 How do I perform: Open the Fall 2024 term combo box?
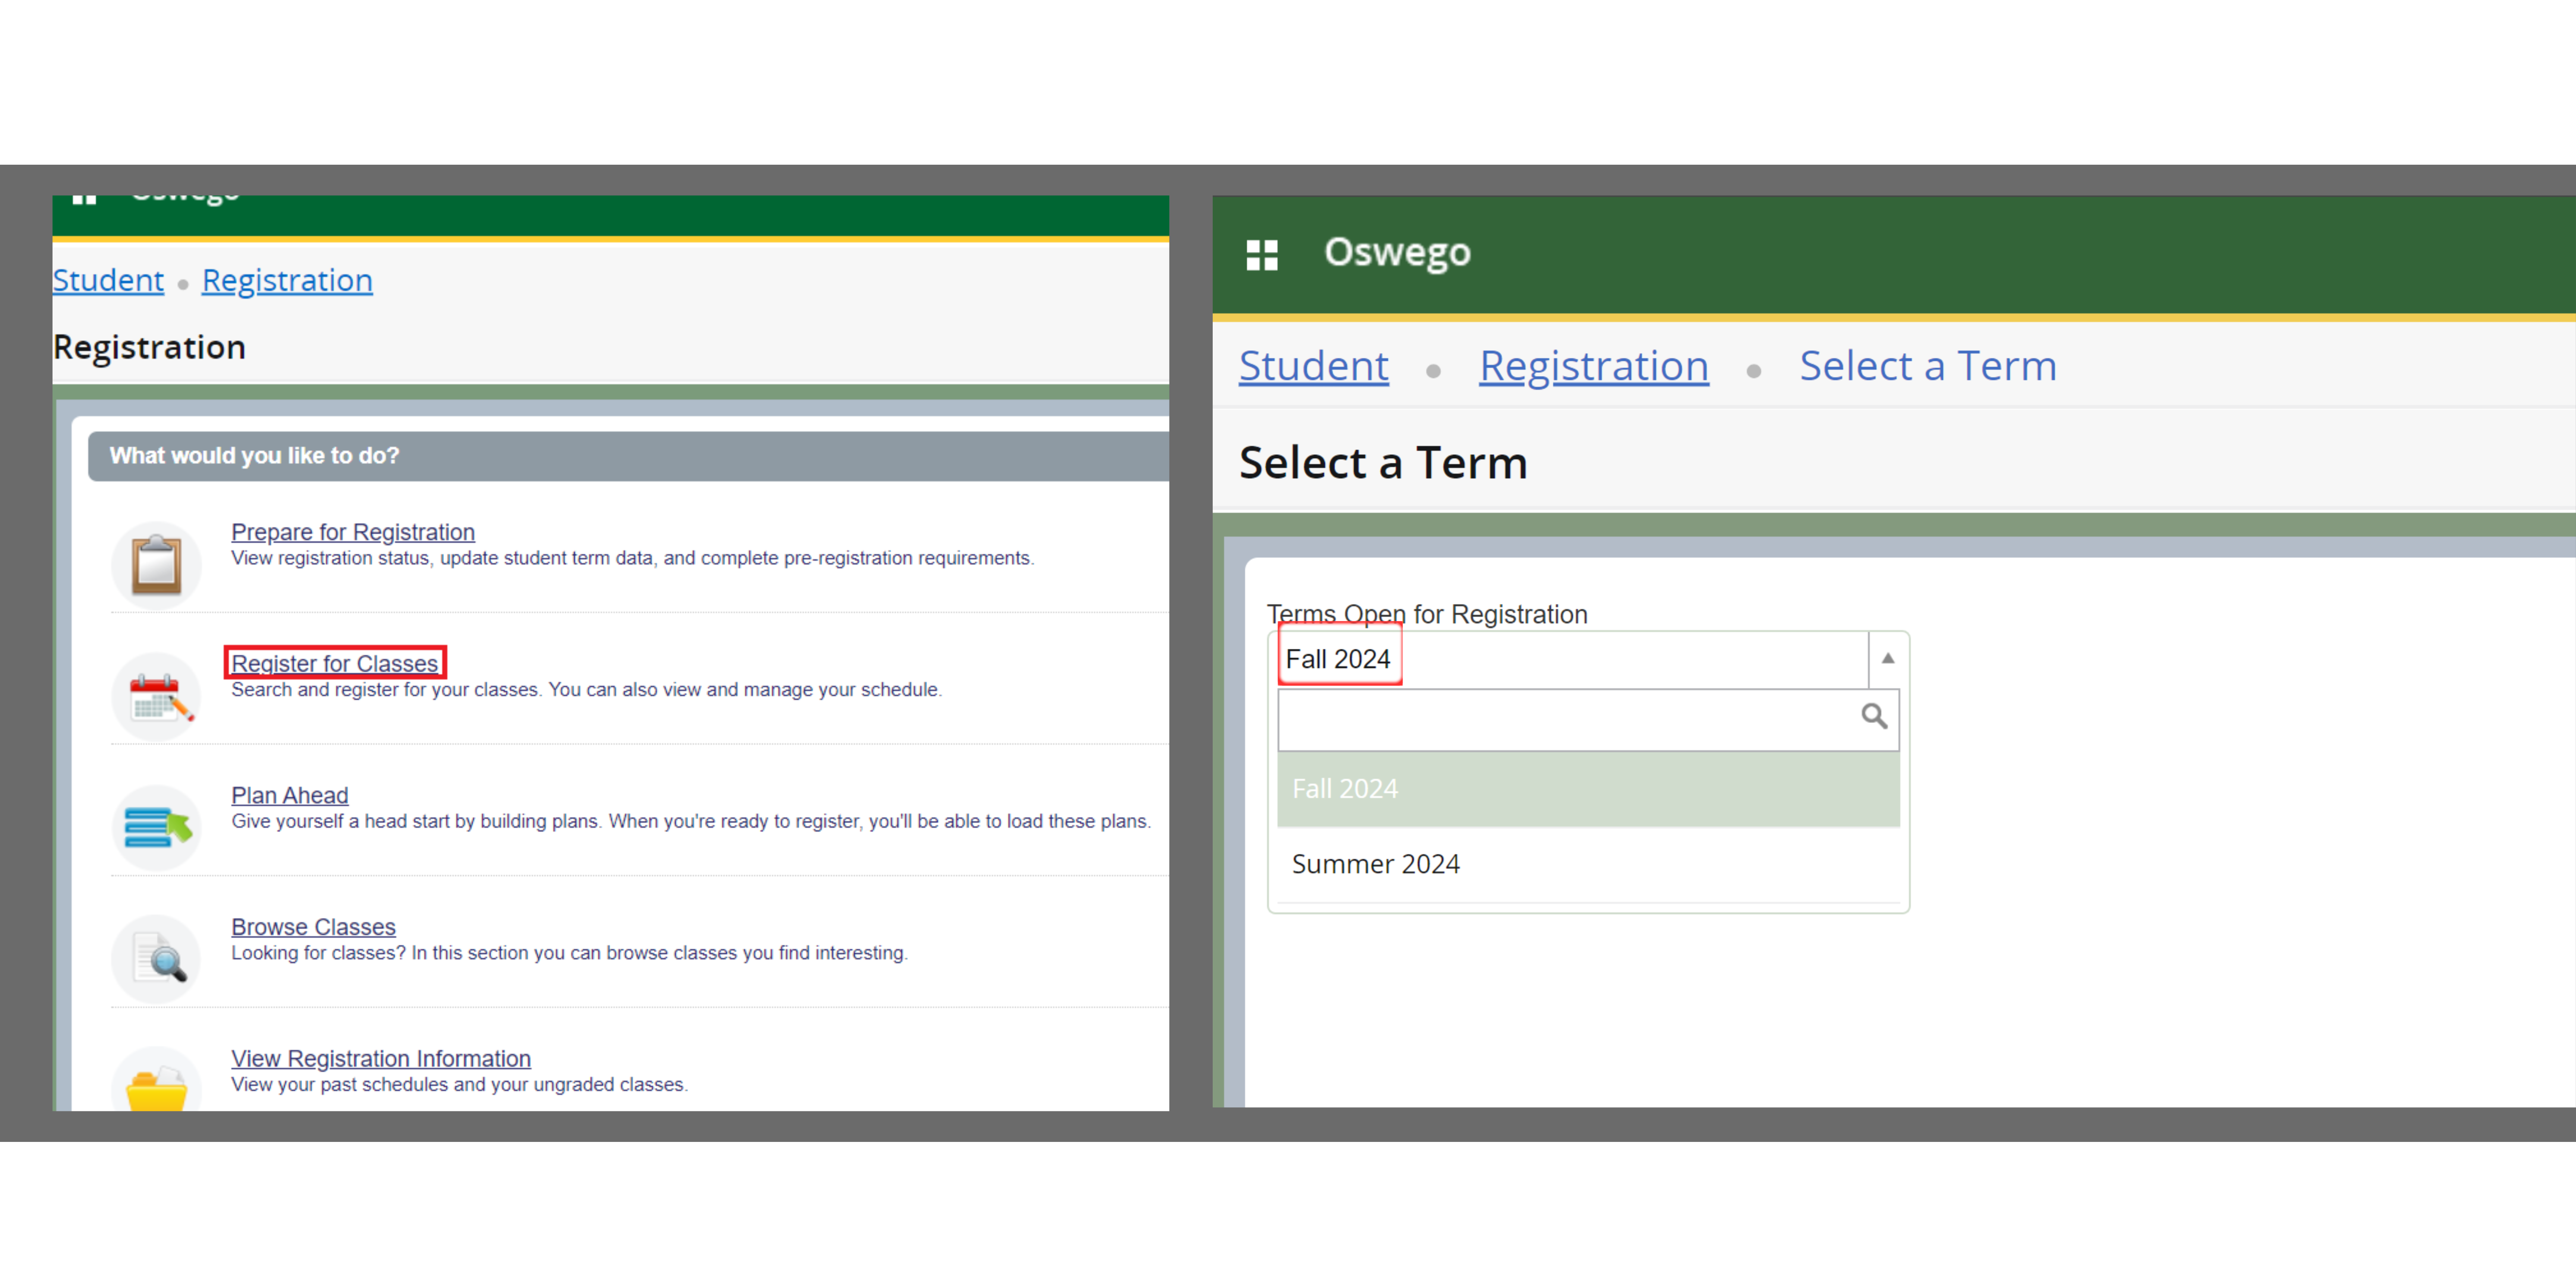(x=1588, y=659)
